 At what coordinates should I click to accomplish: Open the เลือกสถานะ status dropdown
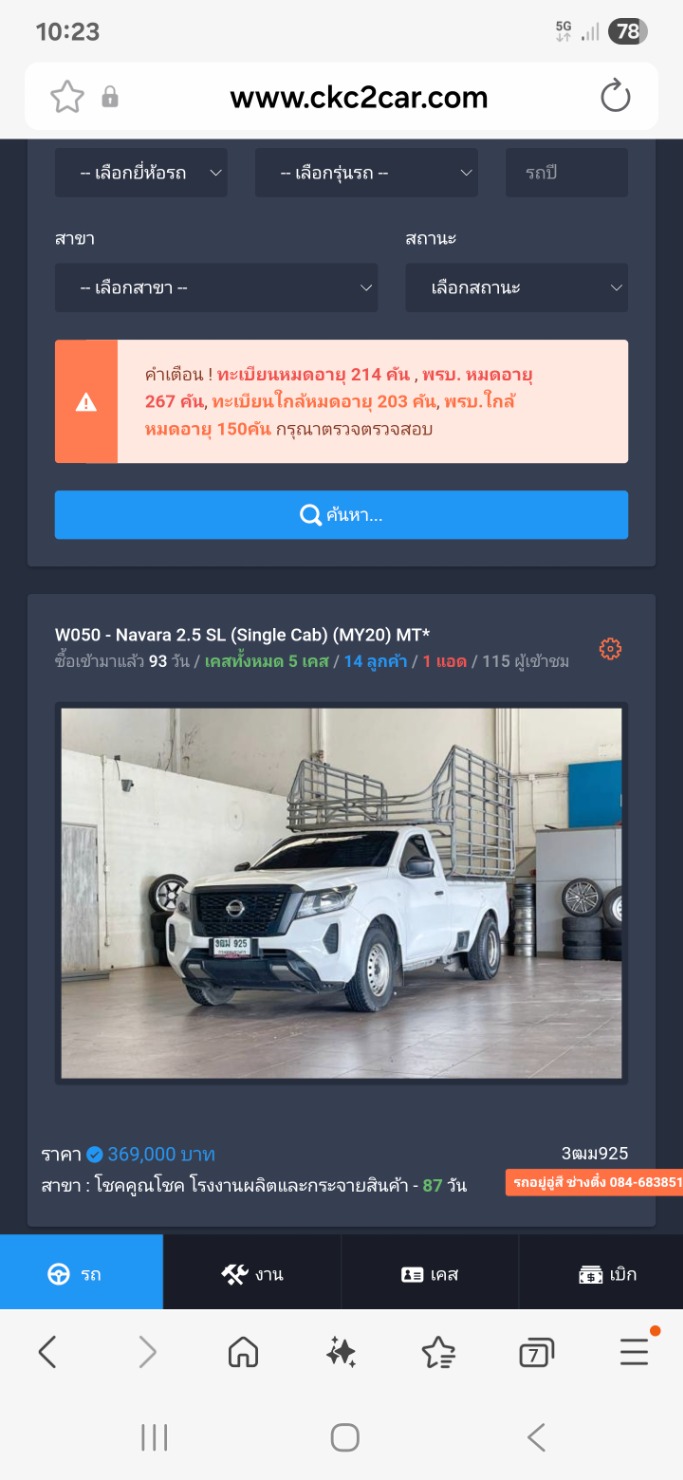pos(516,288)
